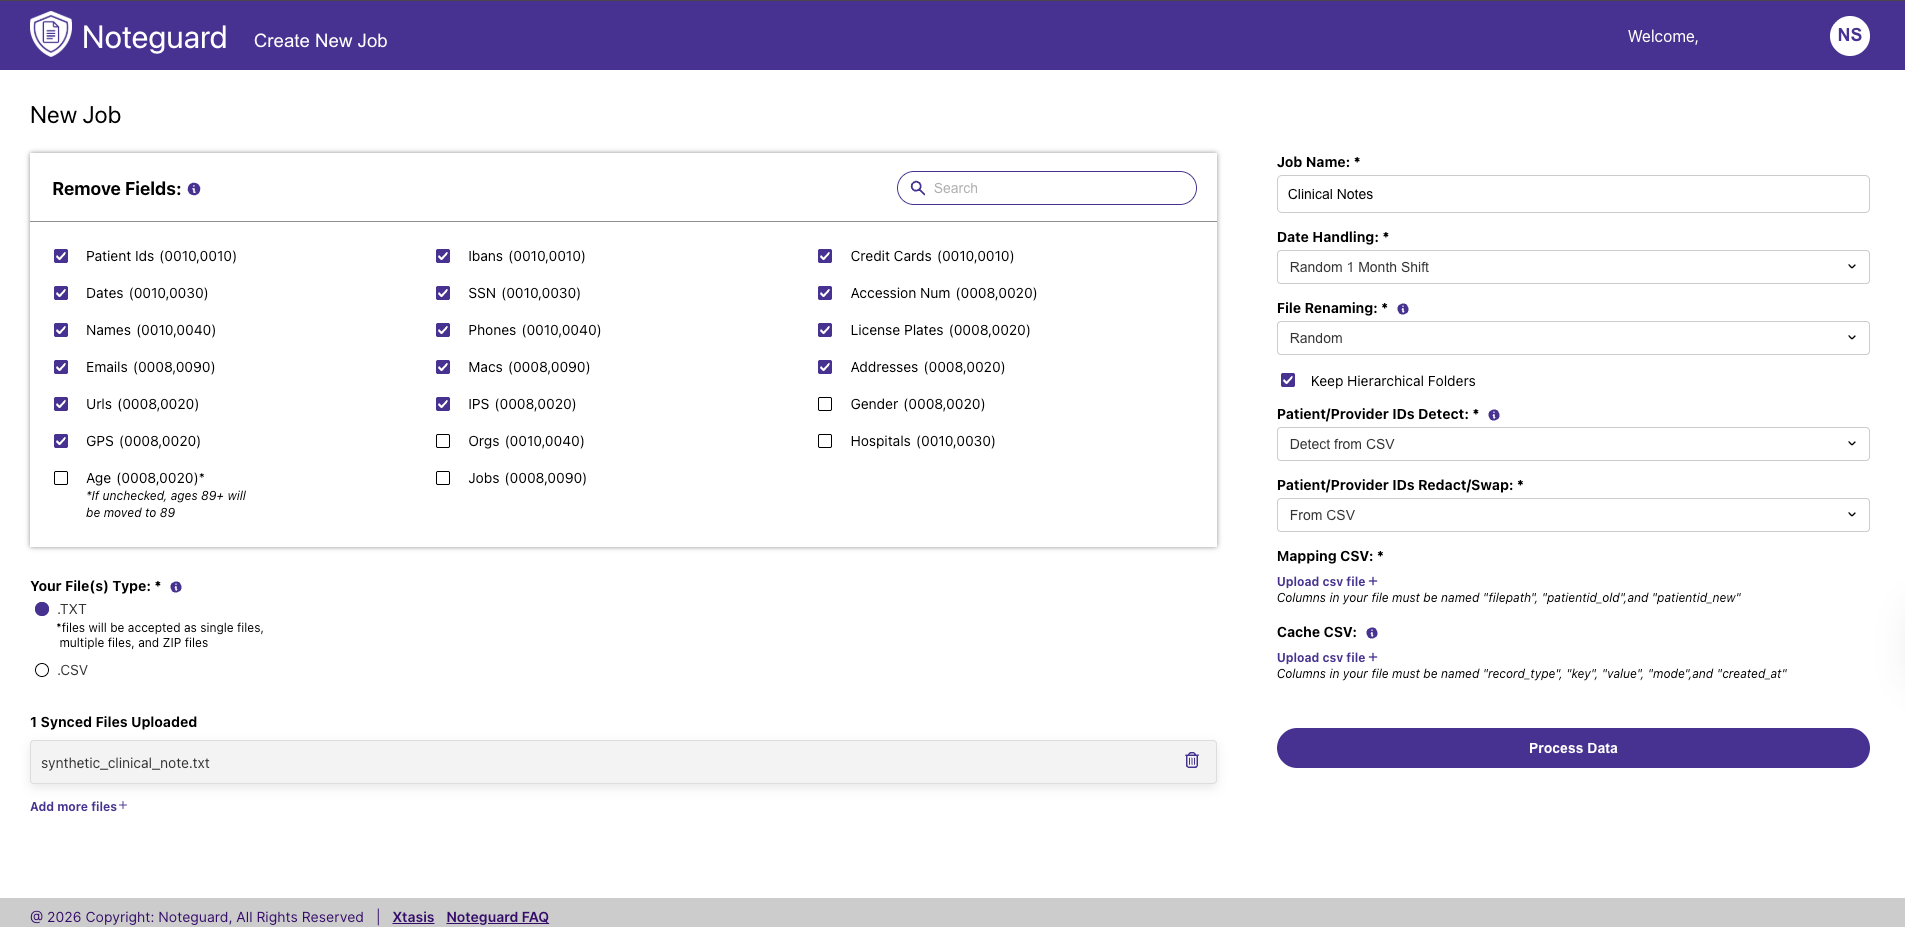Click the info icon next to Cache CSV
Screen dimensions: 1905x927
(x=1372, y=633)
